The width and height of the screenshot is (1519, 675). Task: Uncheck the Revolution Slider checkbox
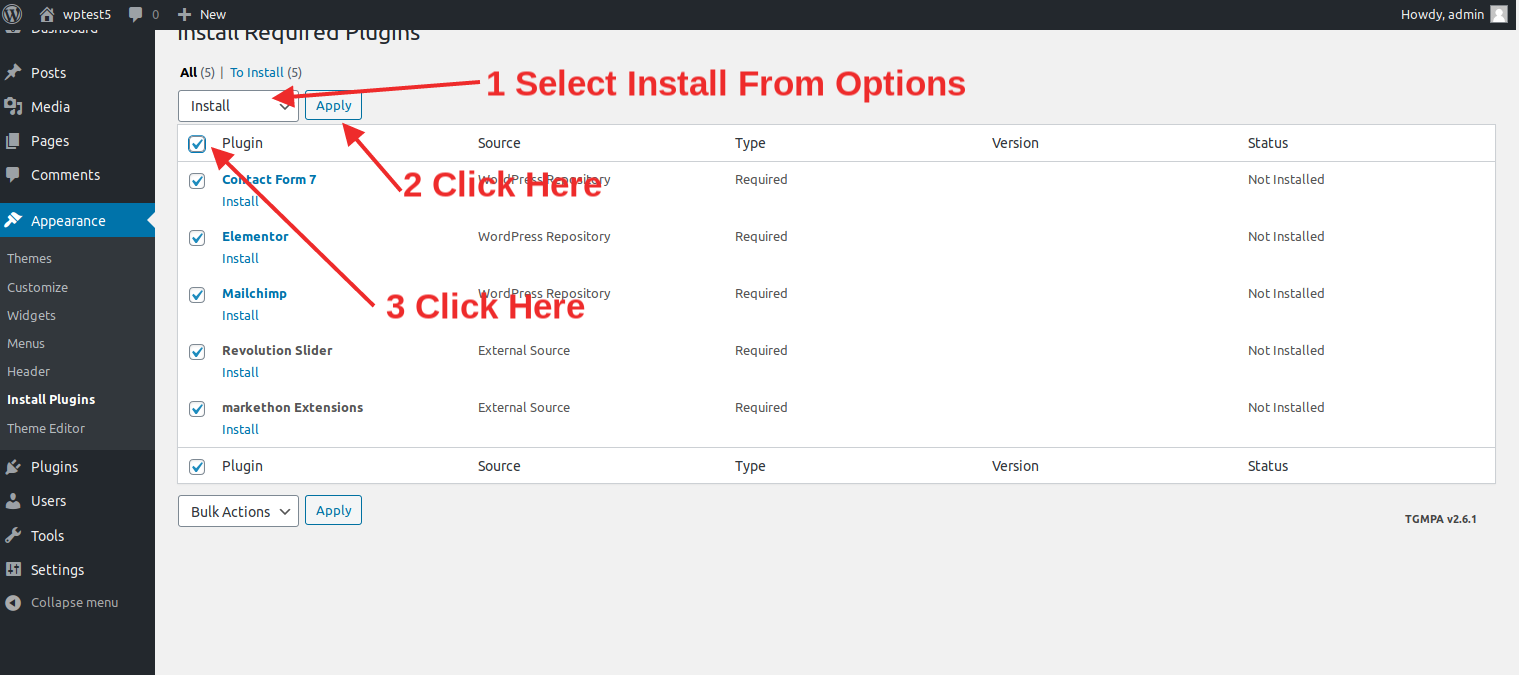click(197, 352)
